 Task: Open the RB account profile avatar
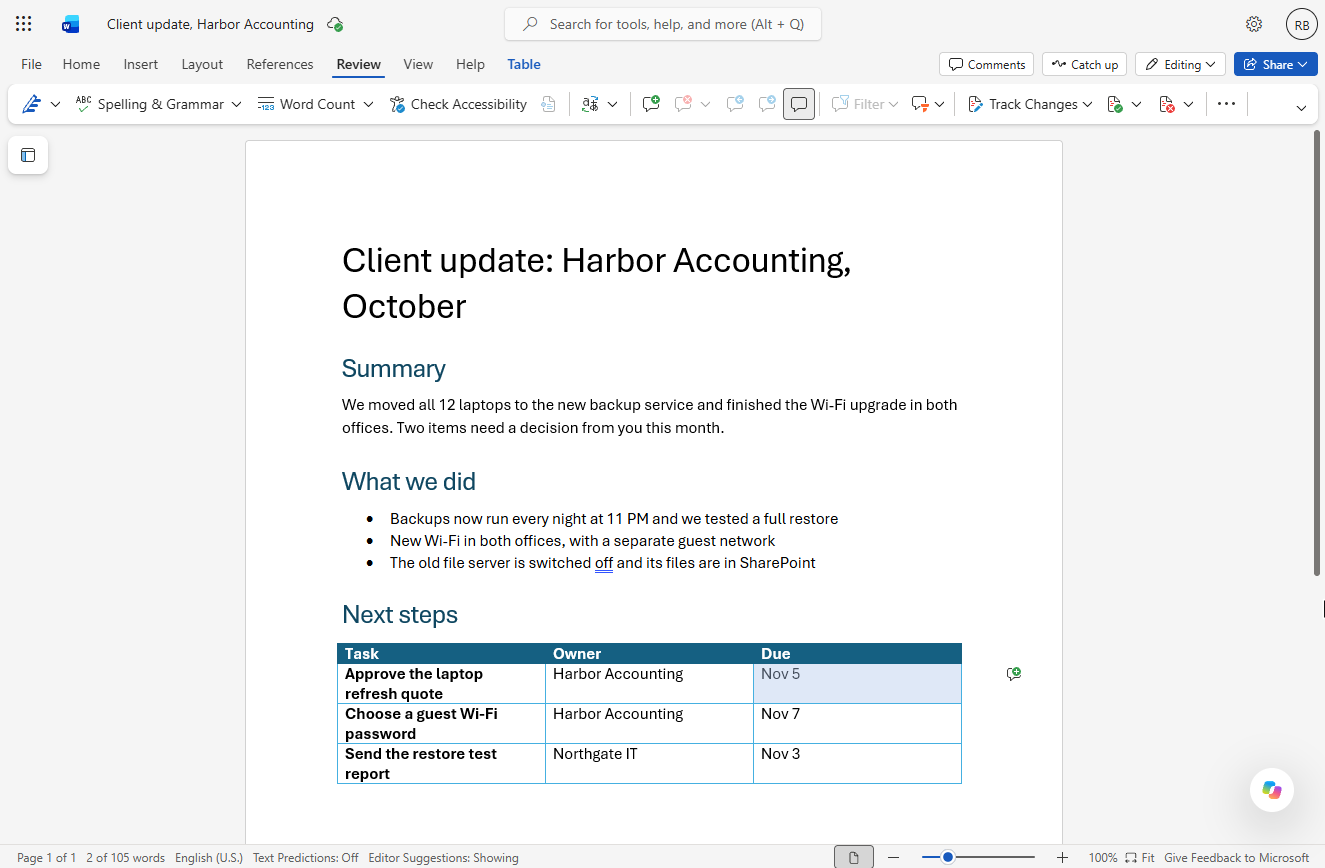1302,24
